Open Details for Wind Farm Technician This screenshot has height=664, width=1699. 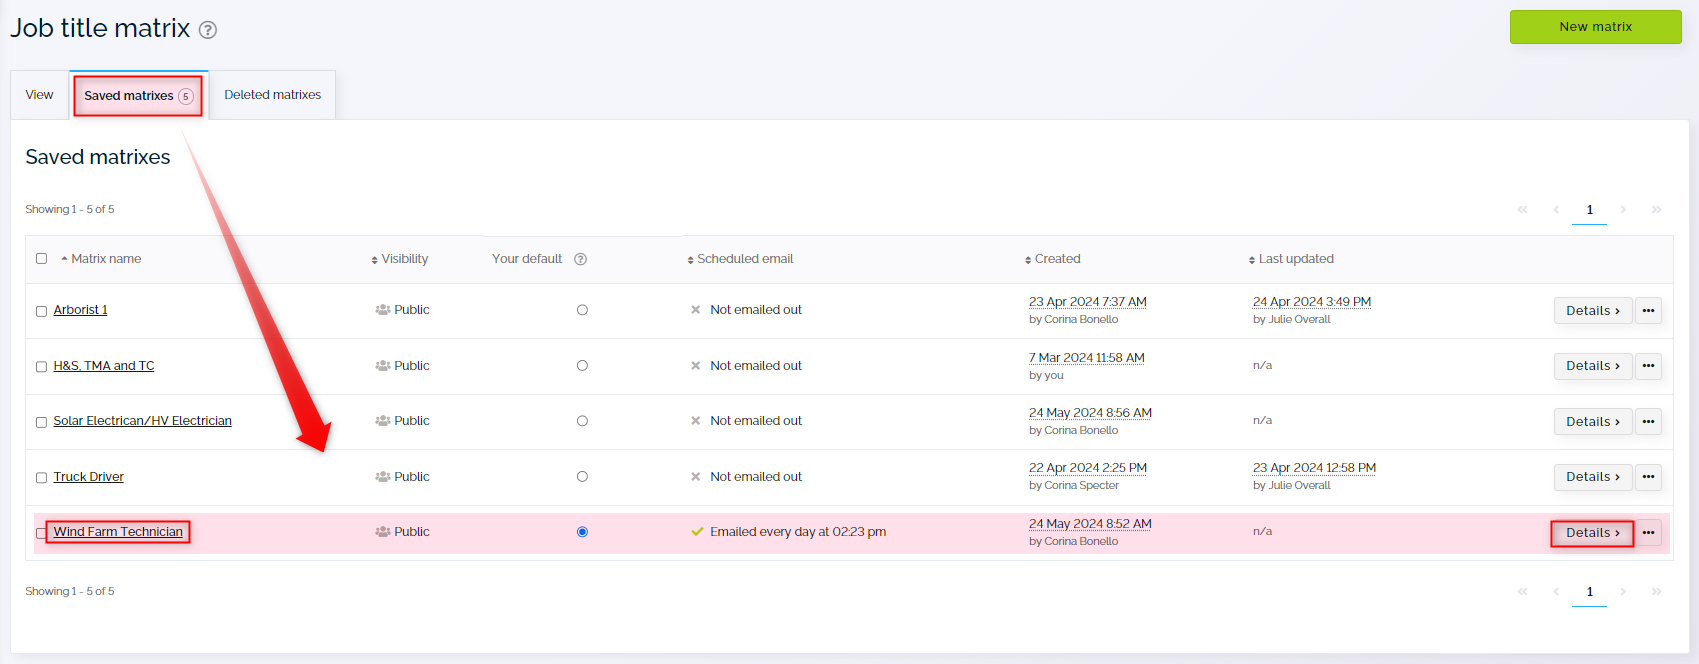click(x=1592, y=533)
